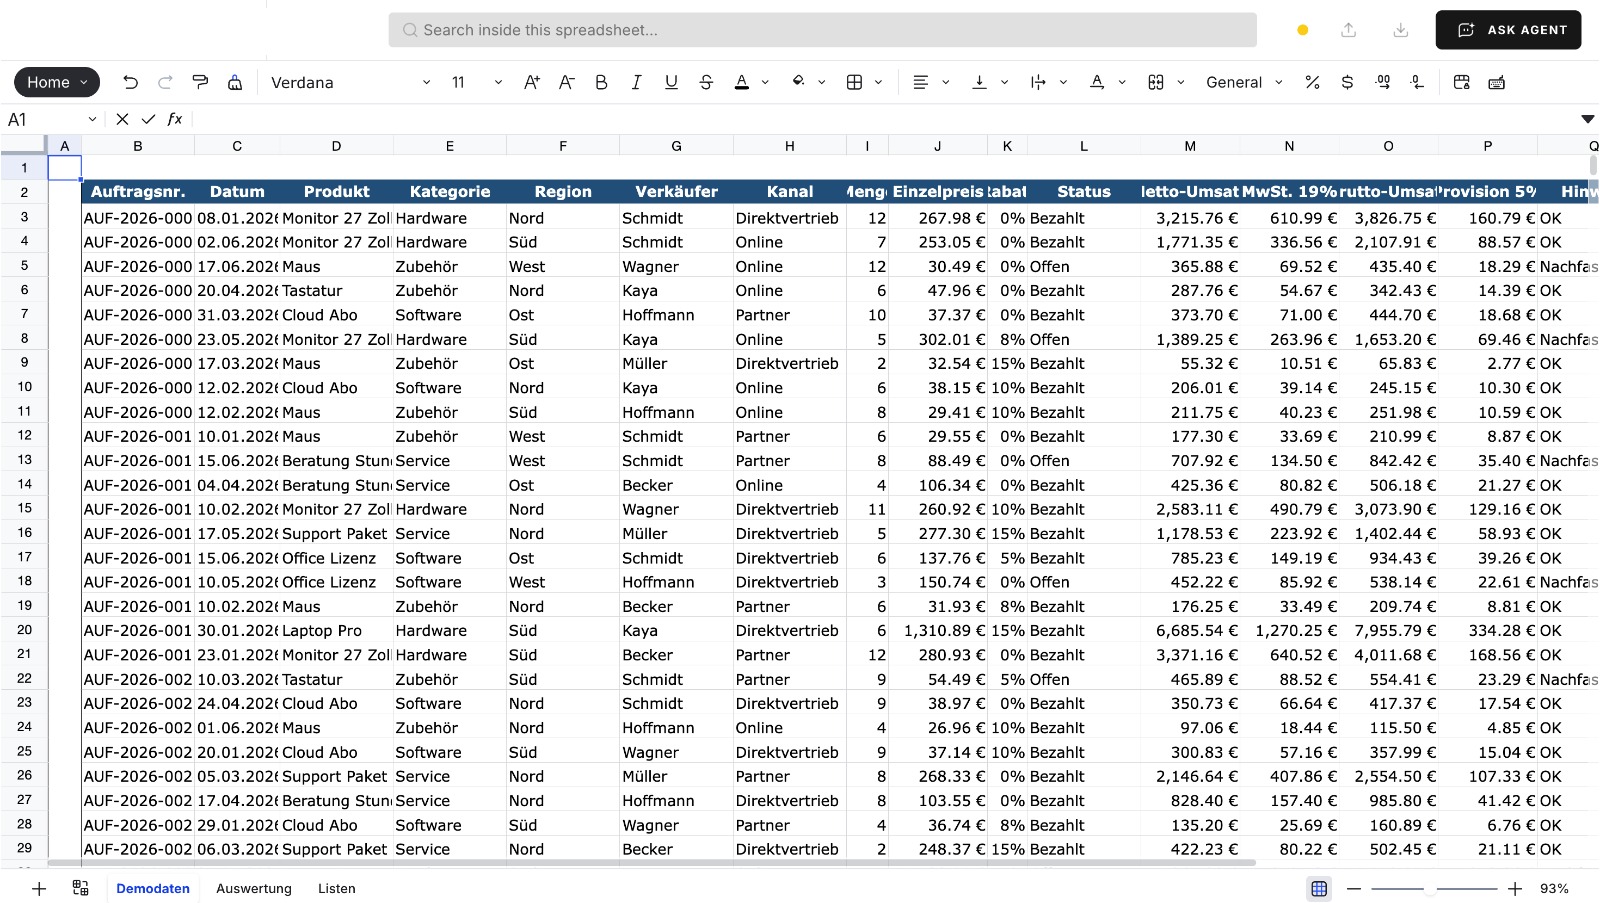Open the font size 11 dropdown
The image size is (1600, 903).
tap(476, 83)
